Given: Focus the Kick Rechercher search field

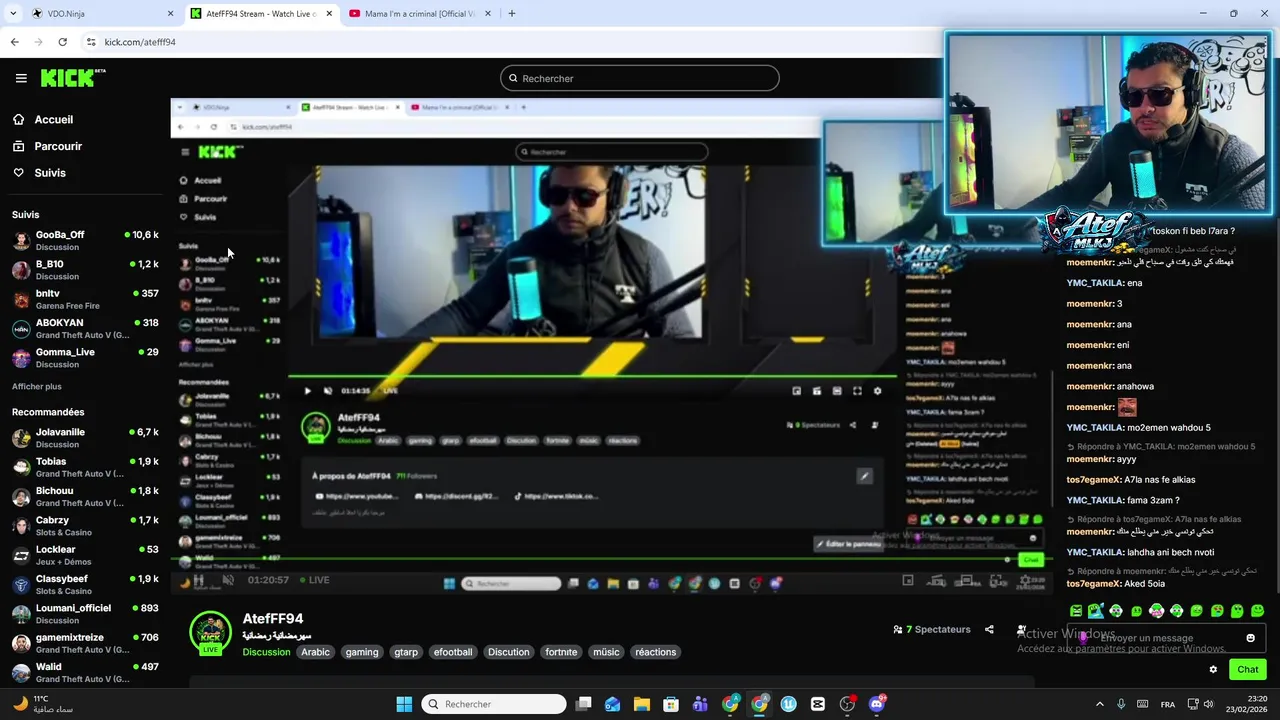Looking at the screenshot, I should tap(640, 78).
